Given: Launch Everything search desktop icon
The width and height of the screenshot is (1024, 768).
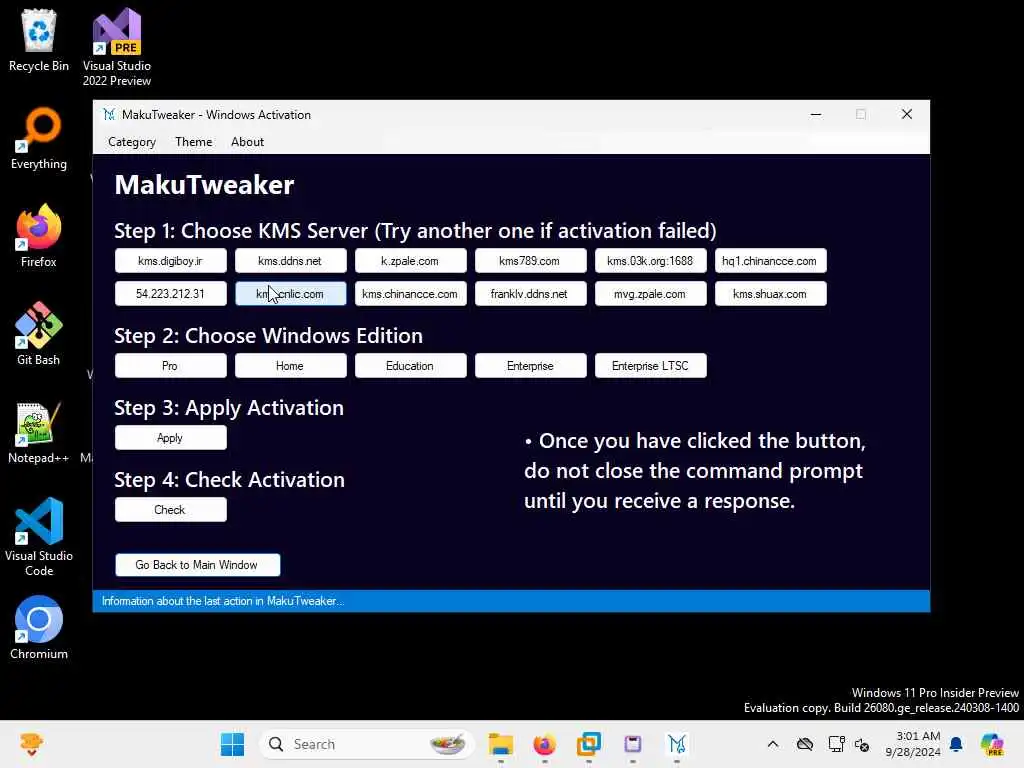Looking at the screenshot, I should point(39,138).
